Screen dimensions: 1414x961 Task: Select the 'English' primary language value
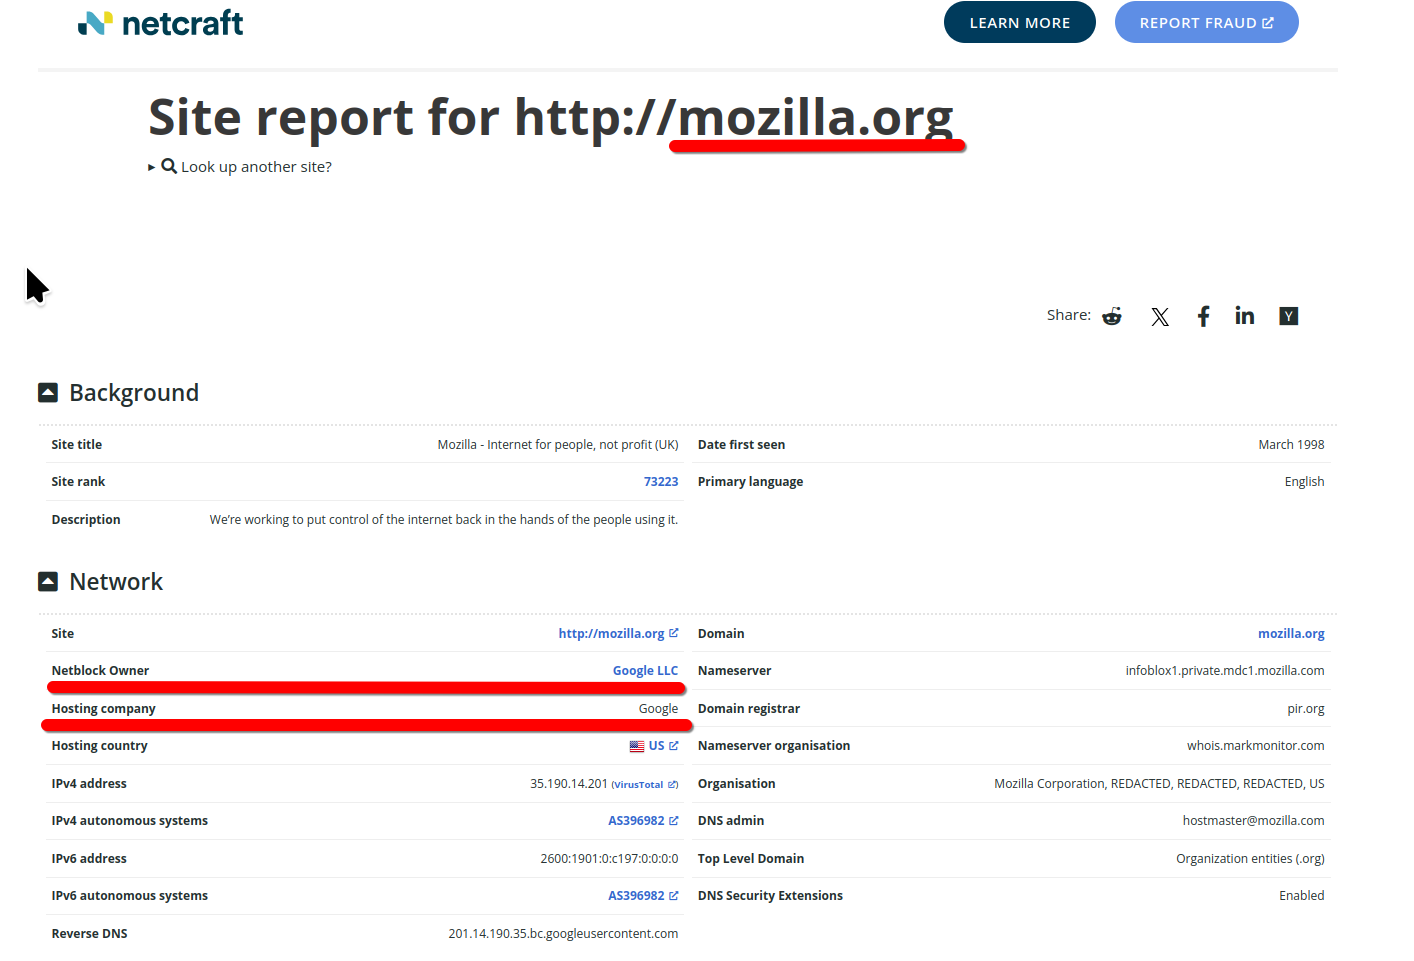[x=1304, y=482]
